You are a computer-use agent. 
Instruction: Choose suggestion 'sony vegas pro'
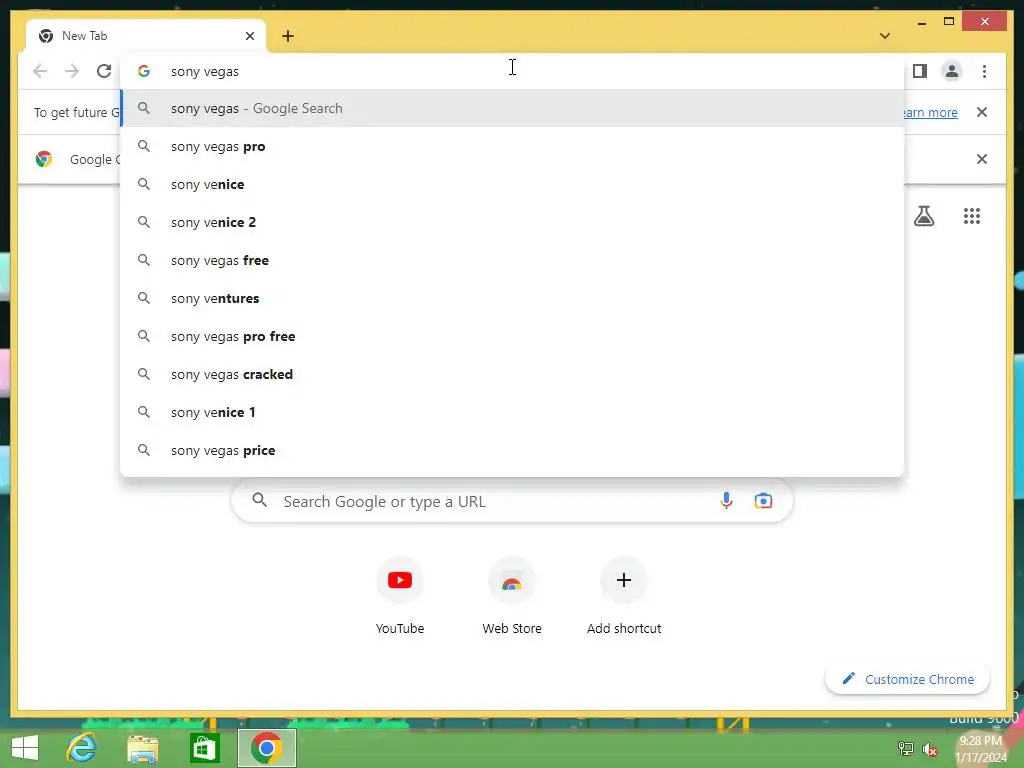[x=513, y=146]
